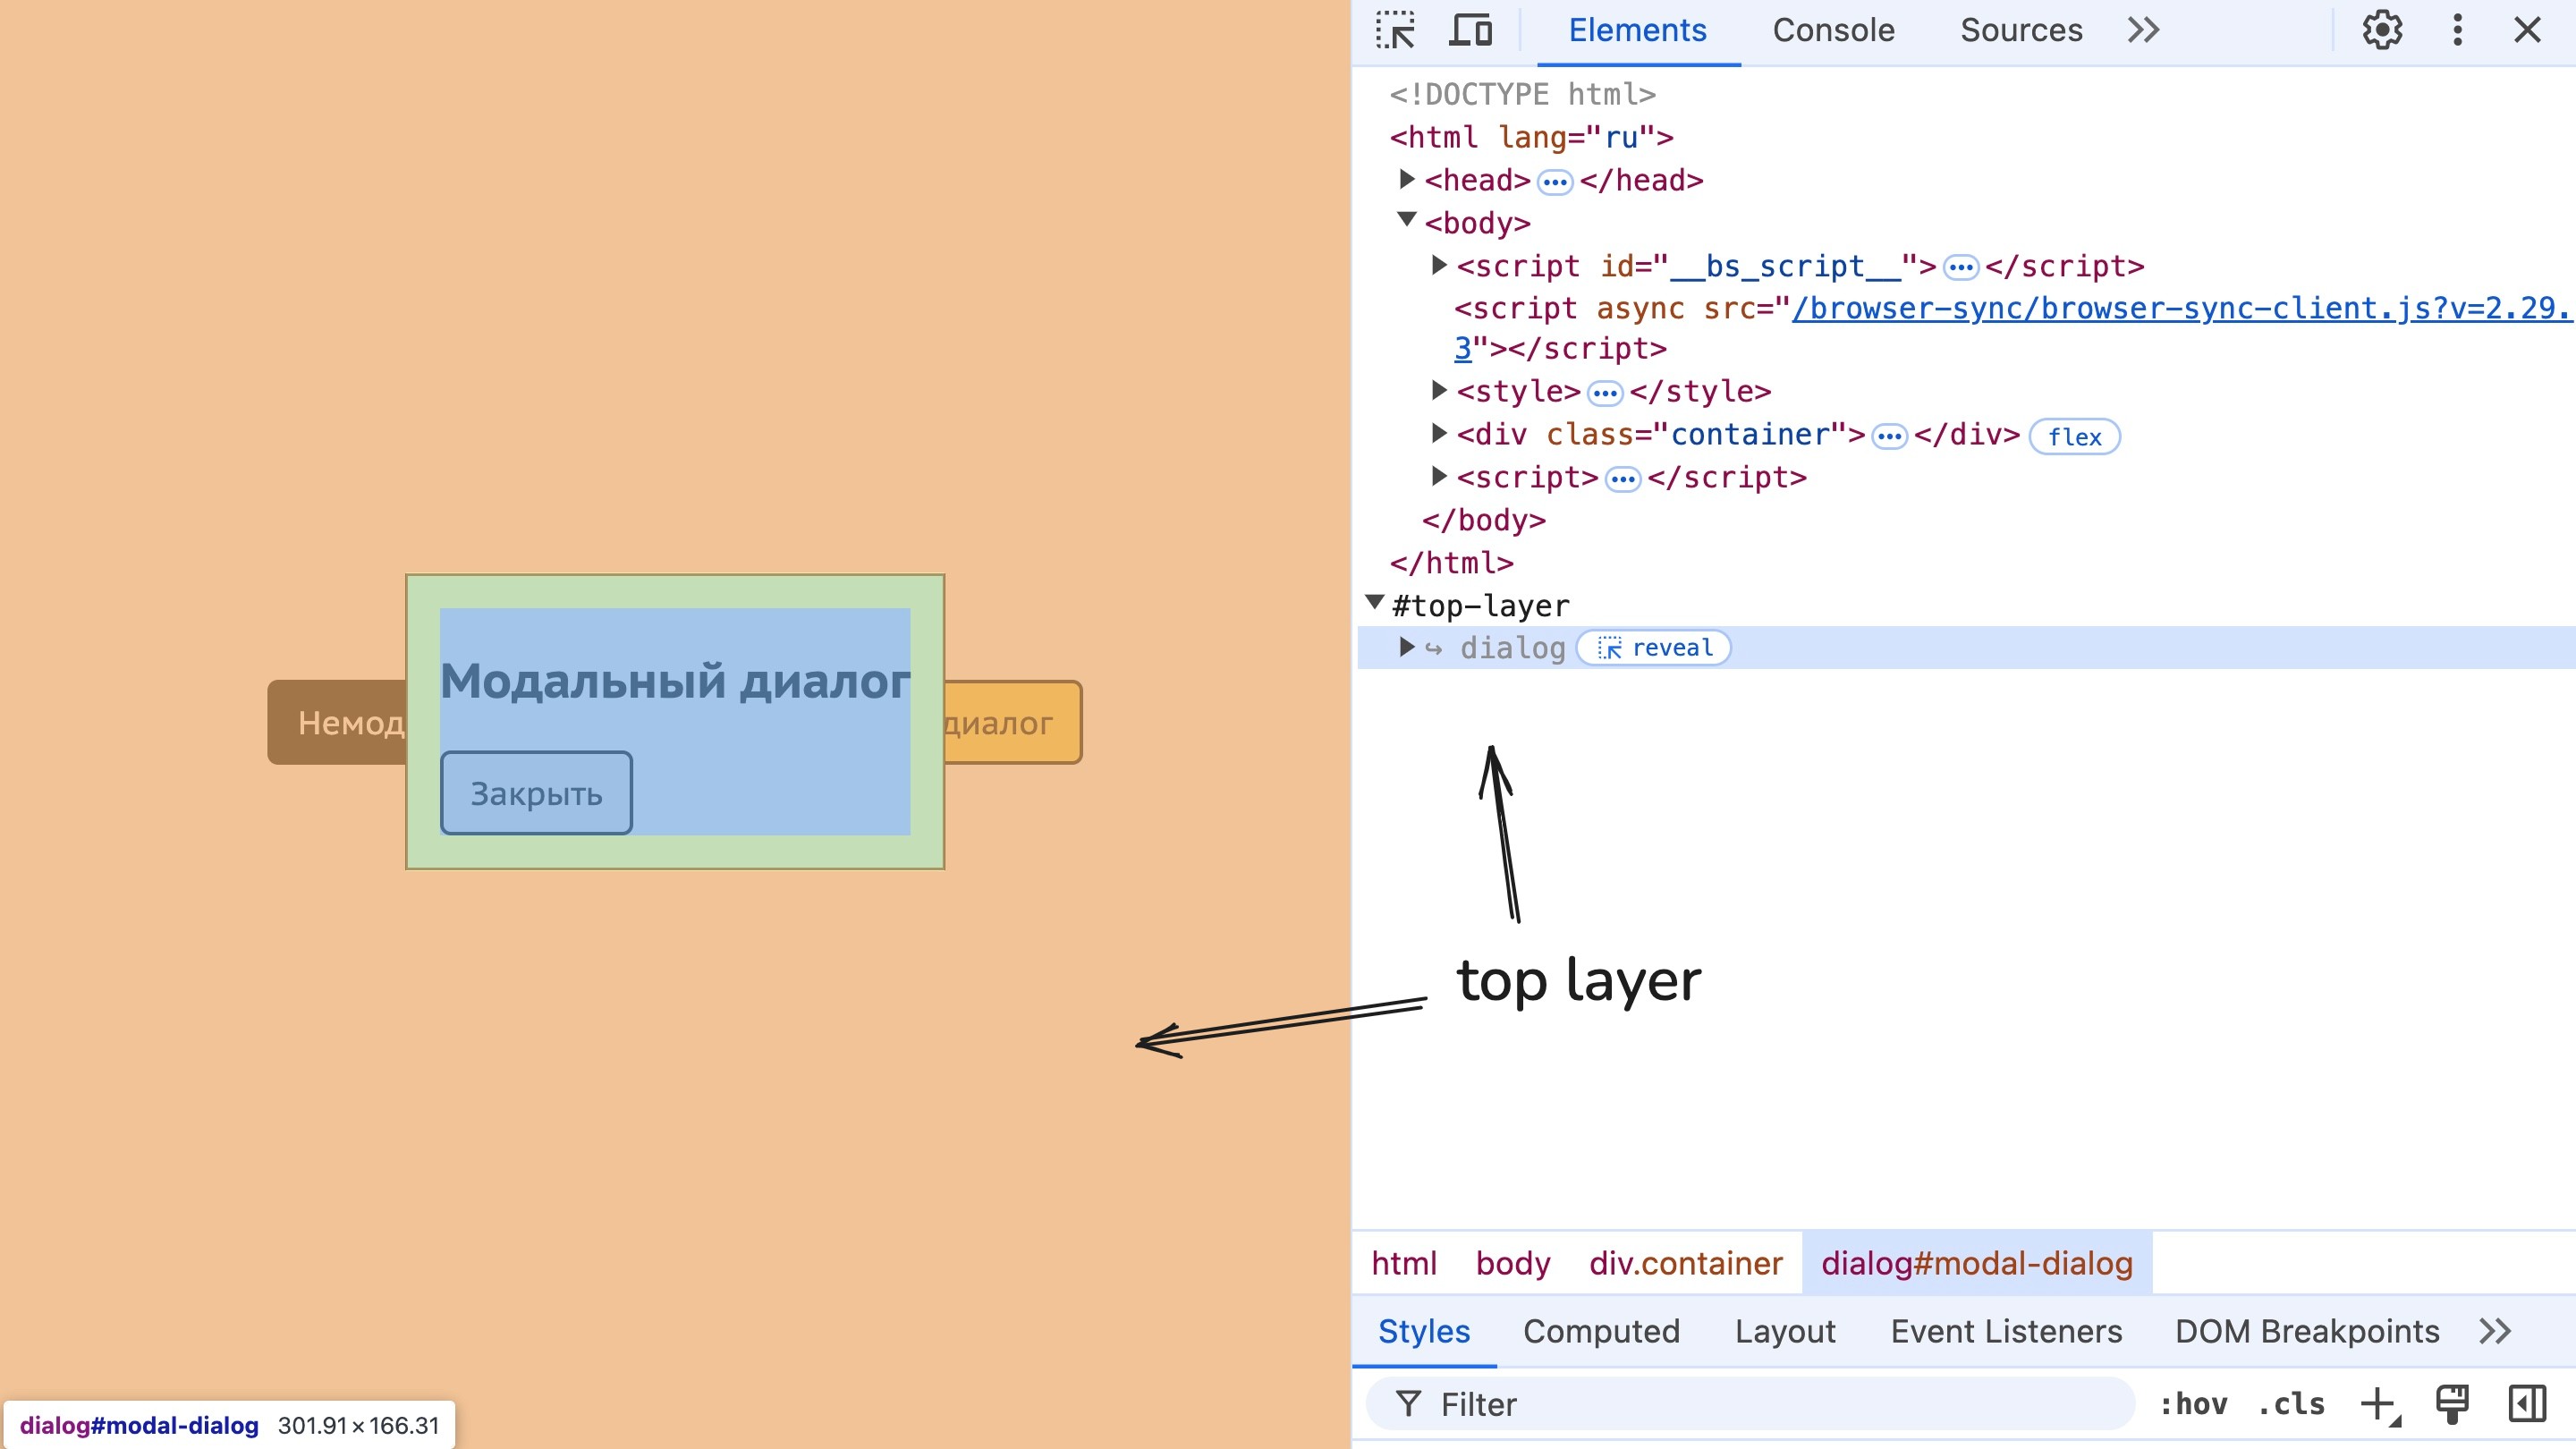Show more DevTools panel tabs

[2143, 30]
